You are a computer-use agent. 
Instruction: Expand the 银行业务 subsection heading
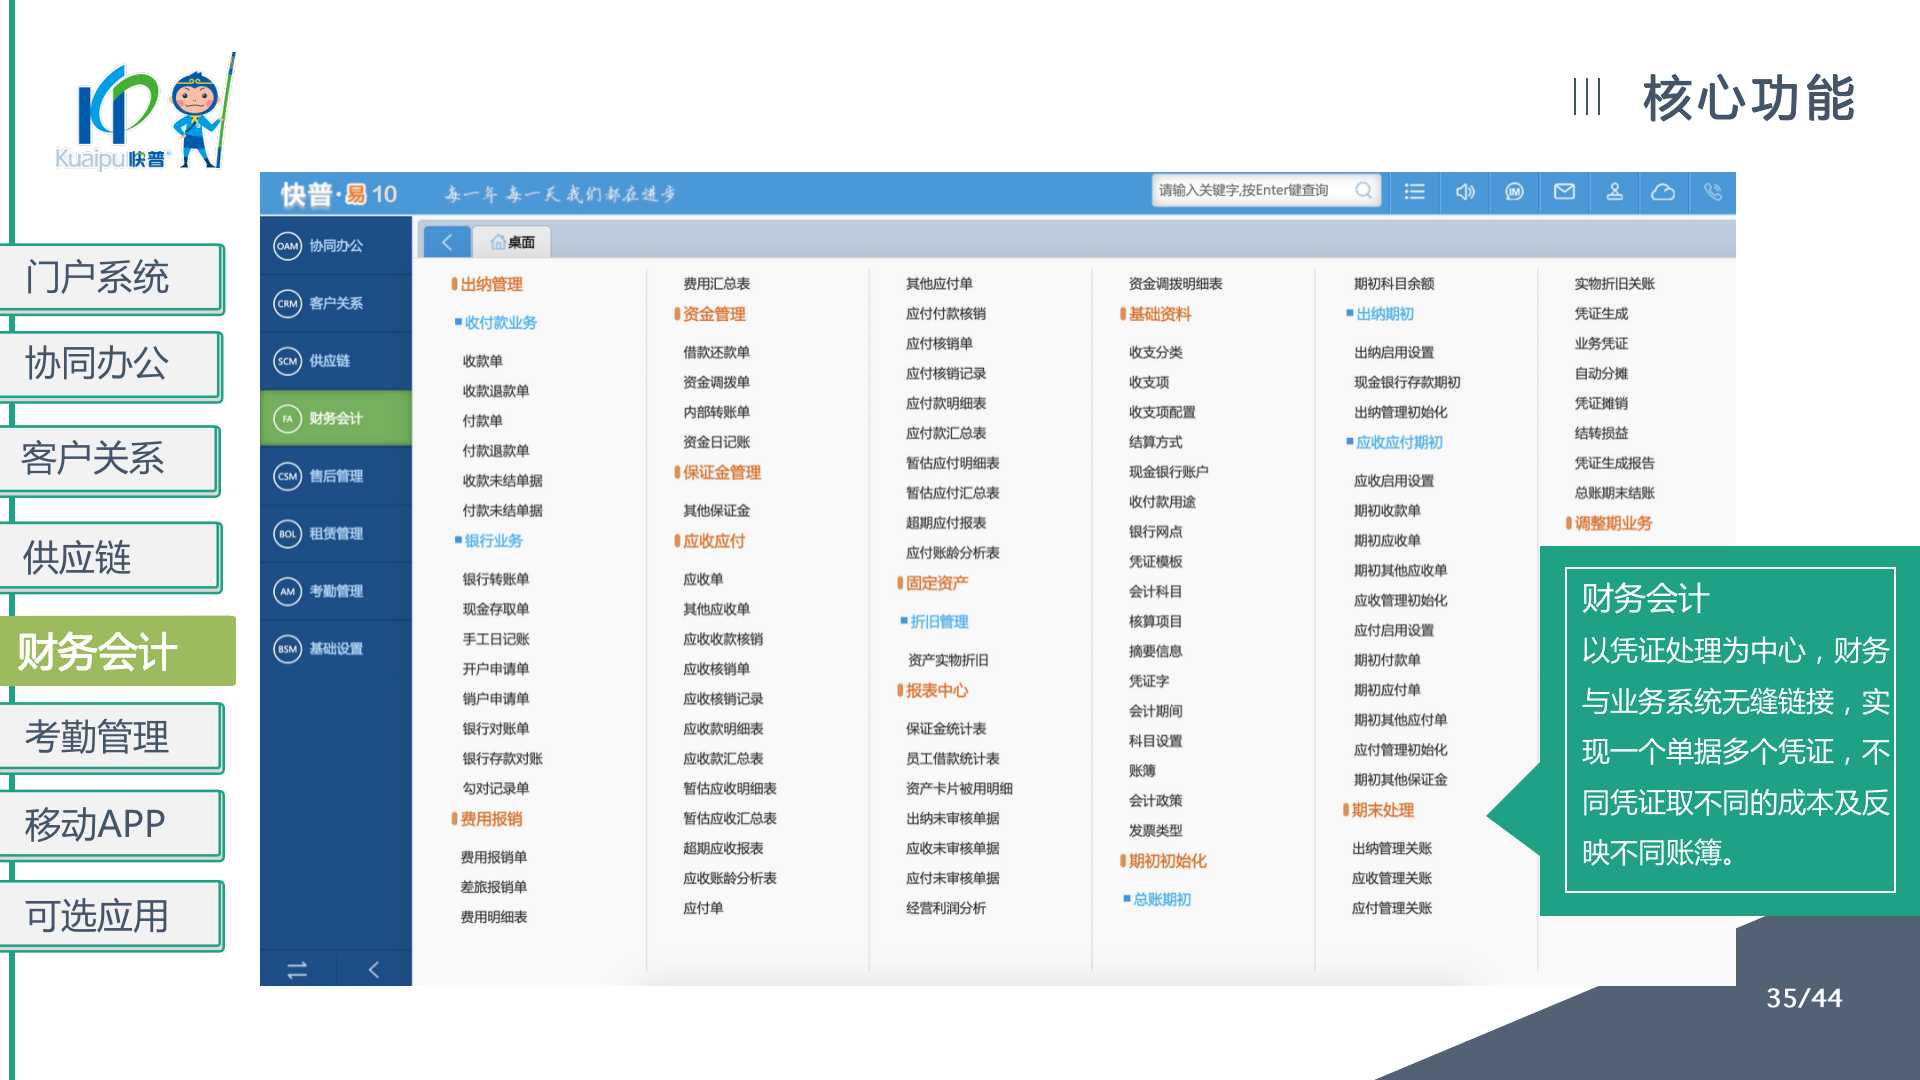493,540
